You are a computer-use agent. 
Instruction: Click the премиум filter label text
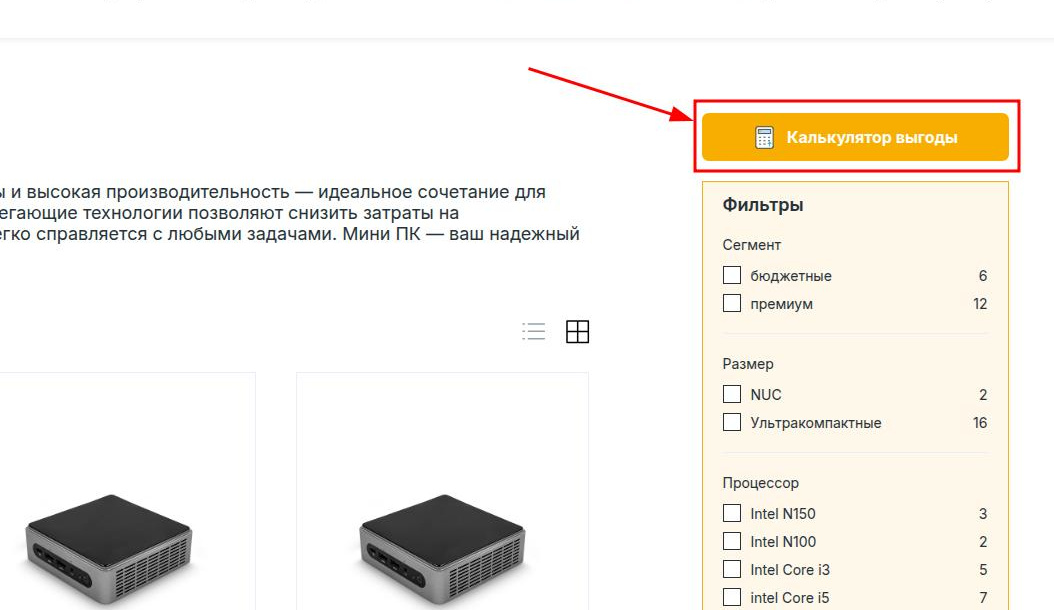pos(781,304)
